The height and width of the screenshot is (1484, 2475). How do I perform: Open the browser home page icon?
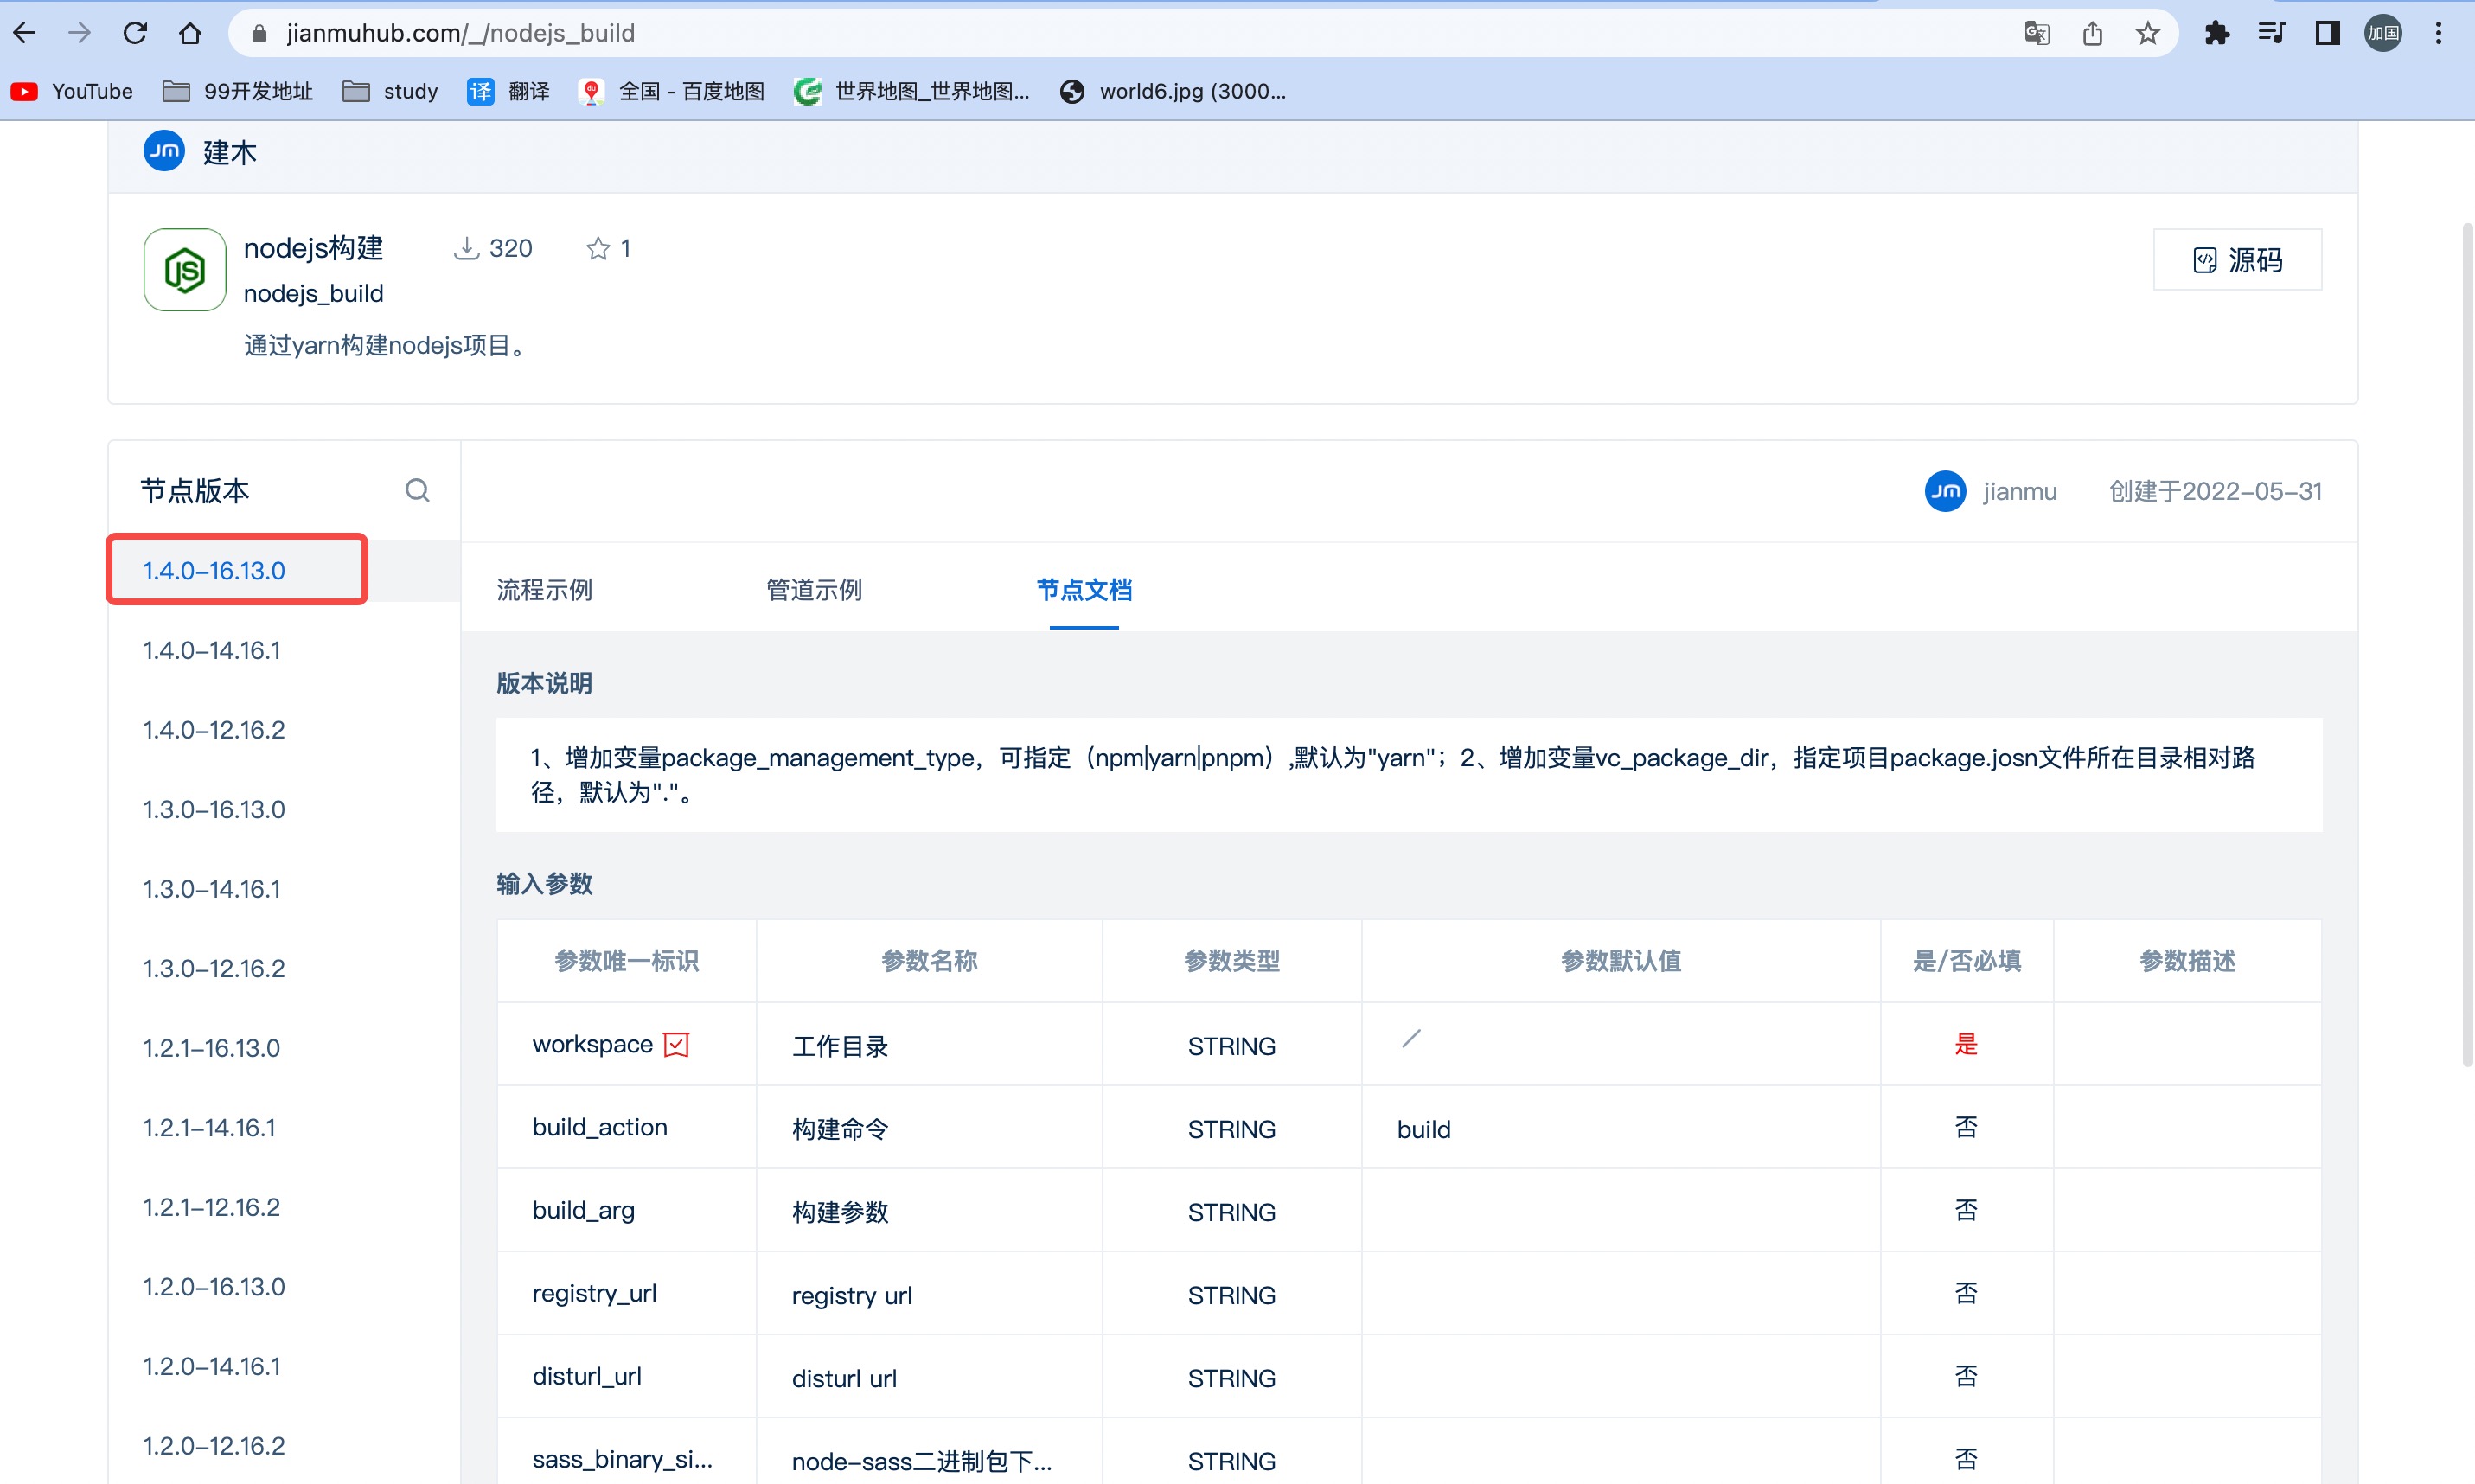point(190,33)
